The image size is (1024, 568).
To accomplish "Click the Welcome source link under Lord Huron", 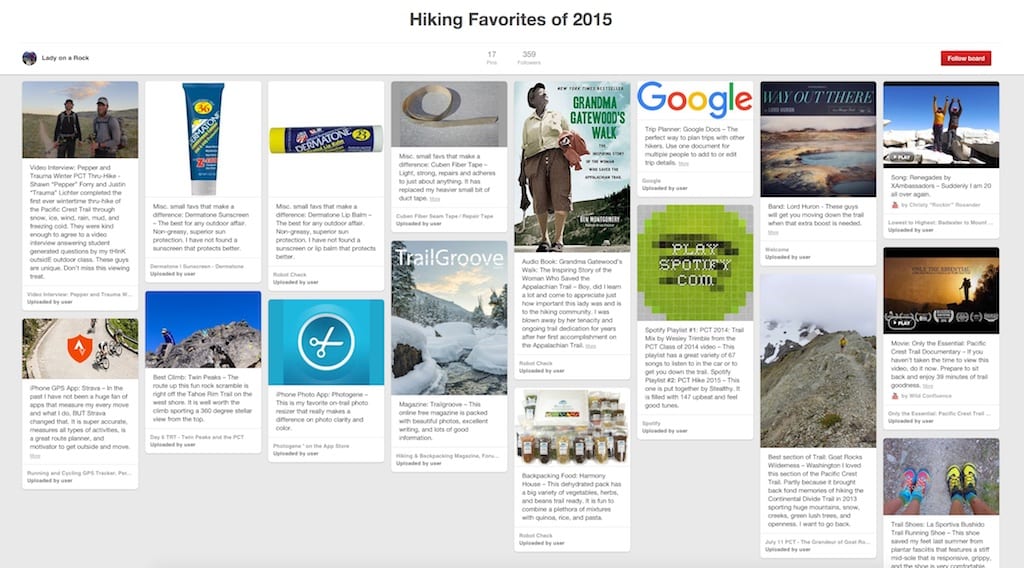I will click(x=776, y=249).
